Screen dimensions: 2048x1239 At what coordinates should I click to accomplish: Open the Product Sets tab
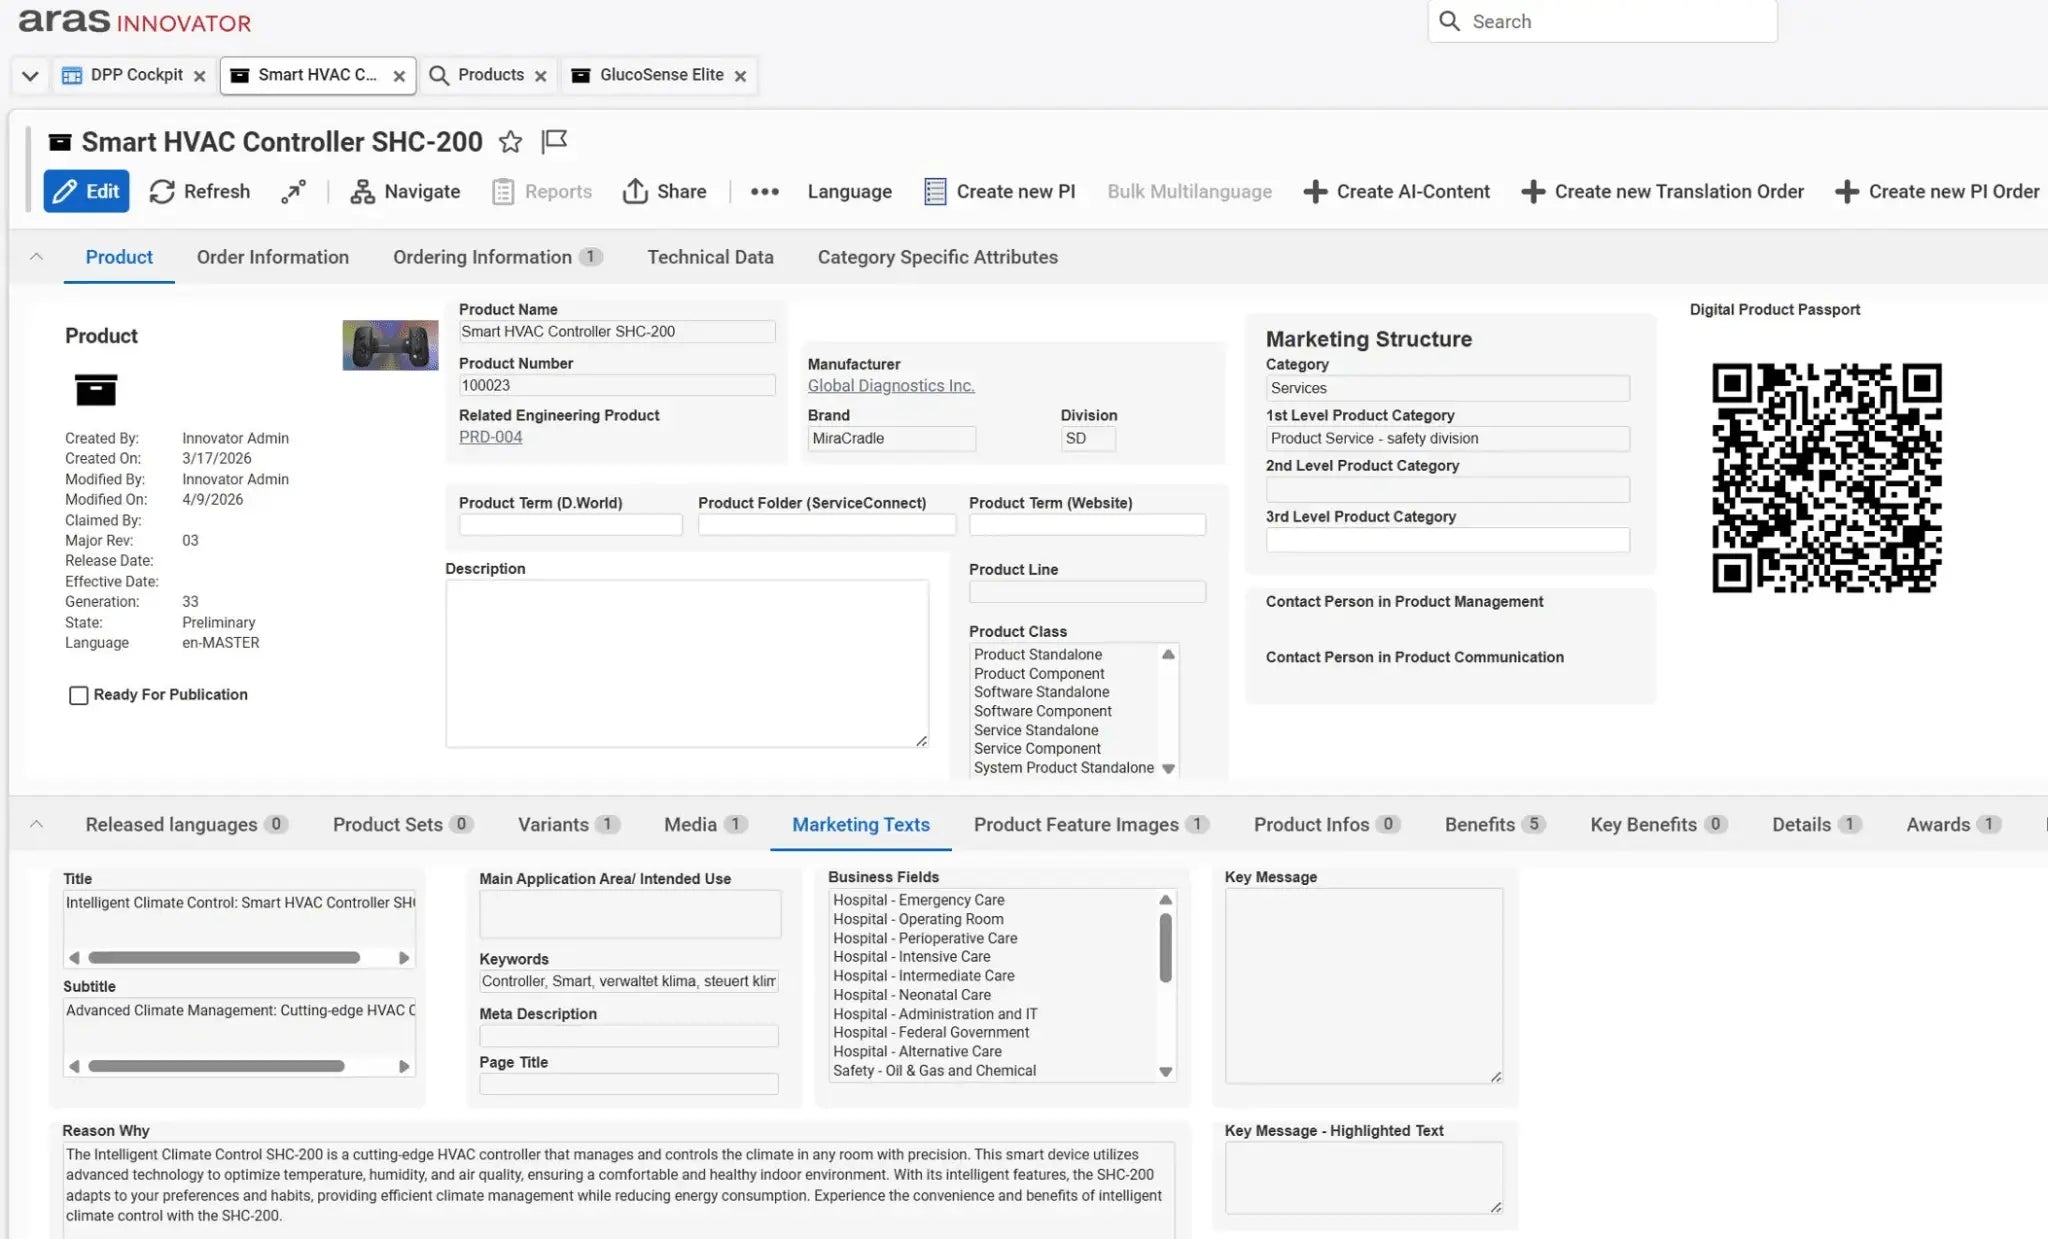point(402,825)
